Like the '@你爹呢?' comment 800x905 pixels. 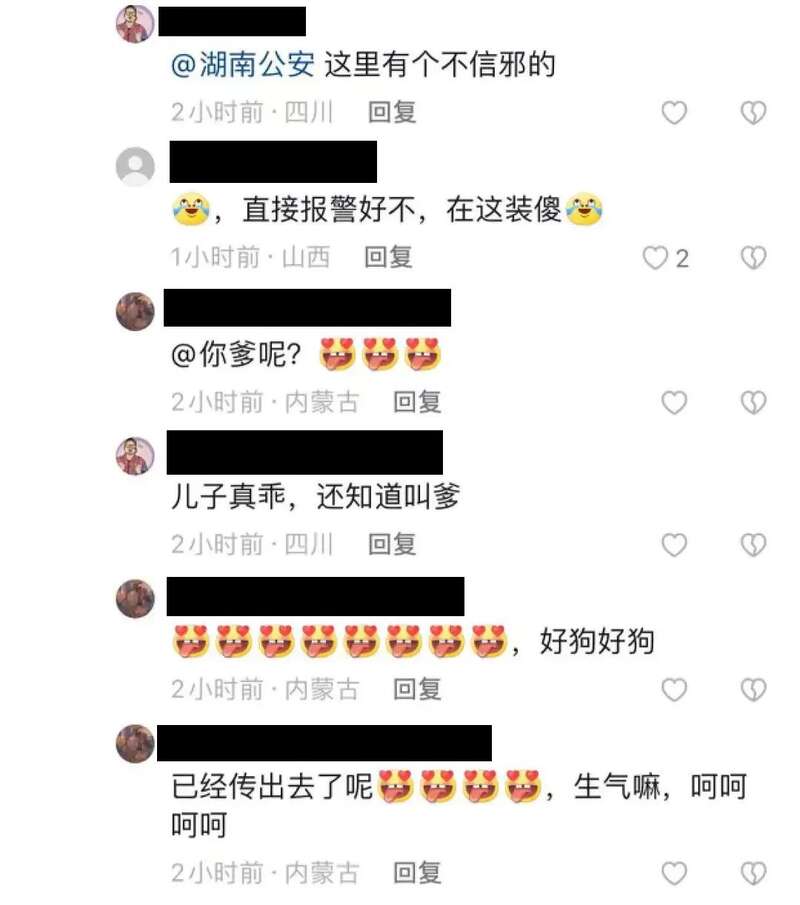(674, 403)
